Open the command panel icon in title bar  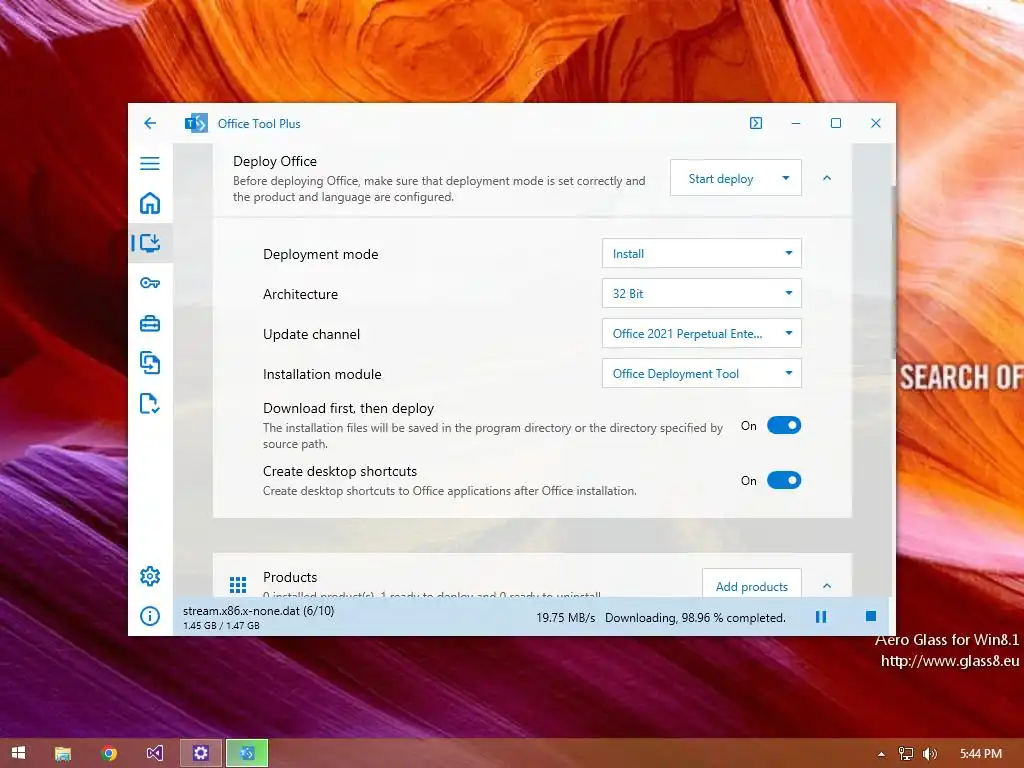[756, 123]
